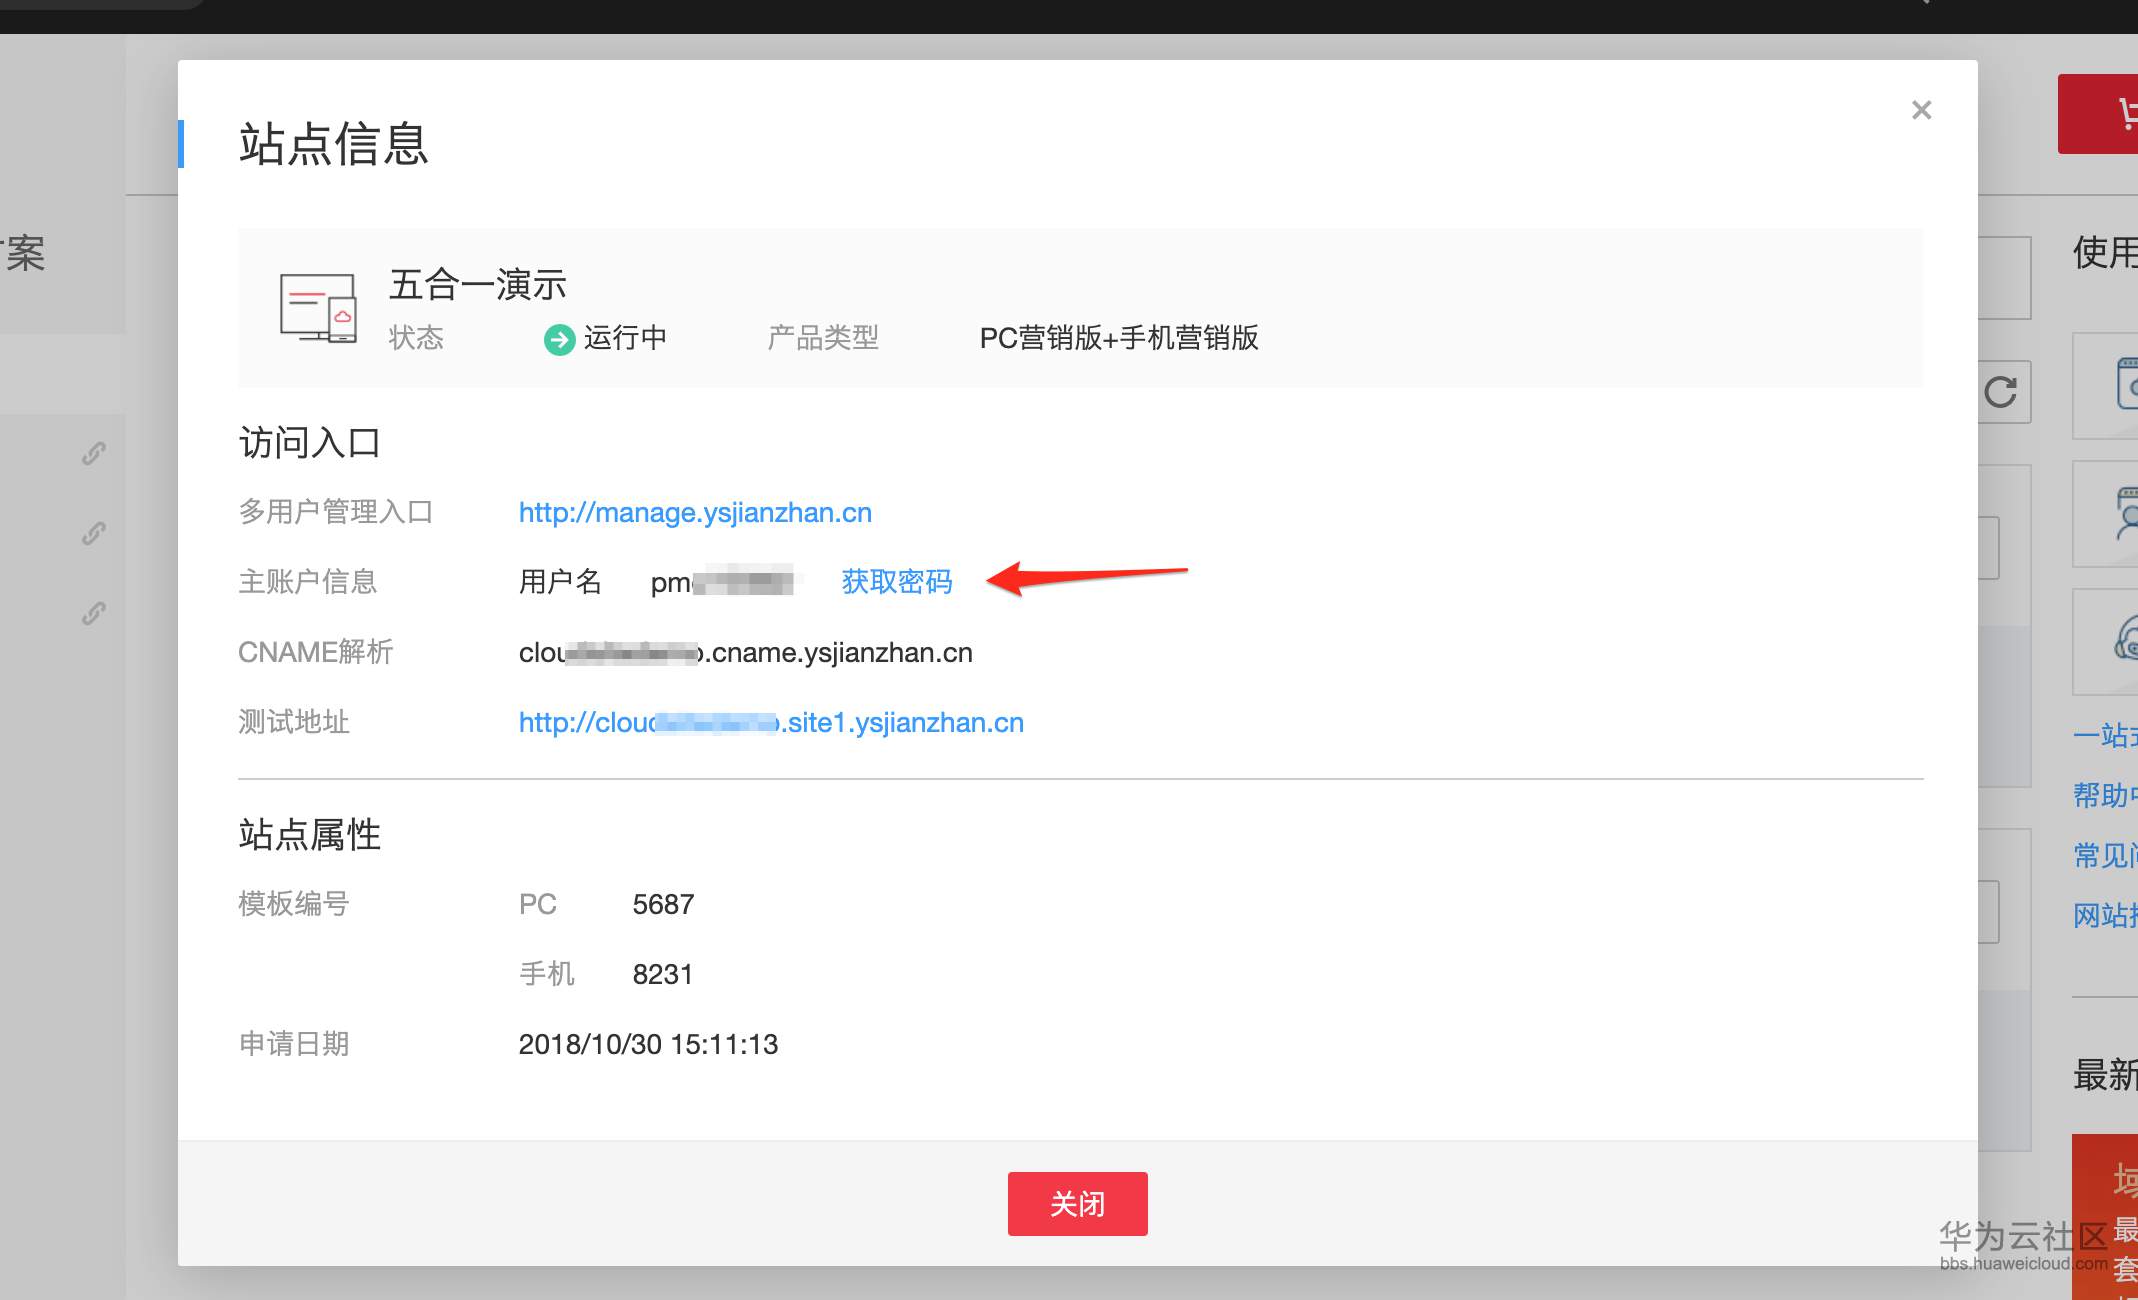Close the 站点信息 dialog with X icon
This screenshot has width=2138, height=1300.
[1921, 110]
